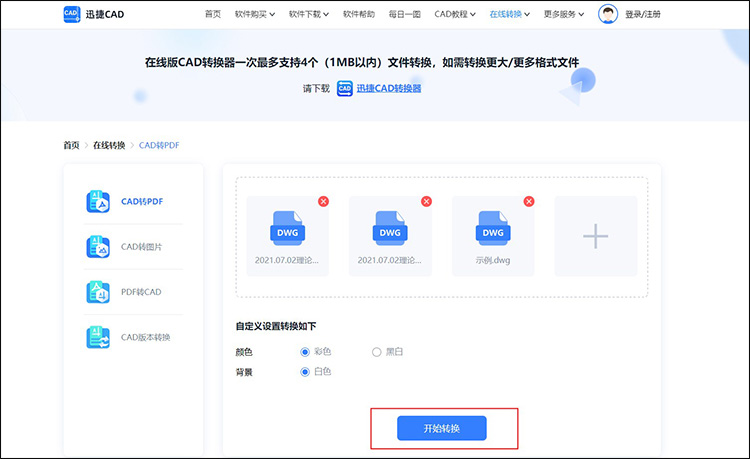Remove the 示例.dwg file
750x459 pixels.
(529, 201)
